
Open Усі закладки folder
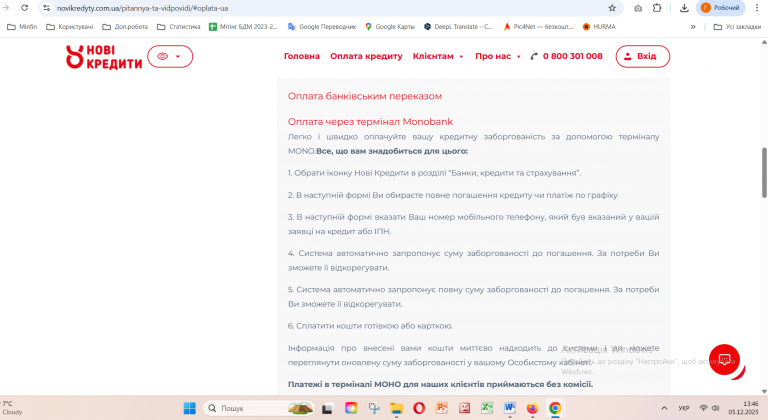click(737, 27)
